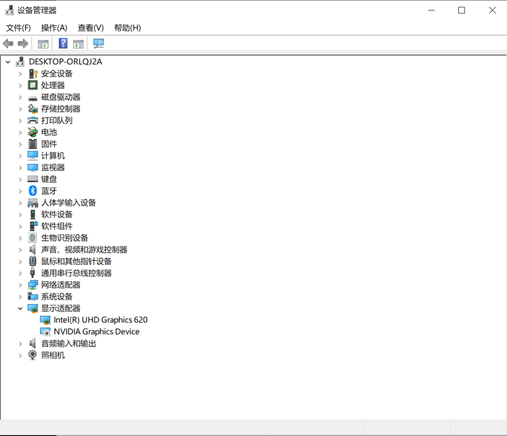Open the 文件(F) menu
The height and width of the screenshot is (436, 507).
click(18, 28)
